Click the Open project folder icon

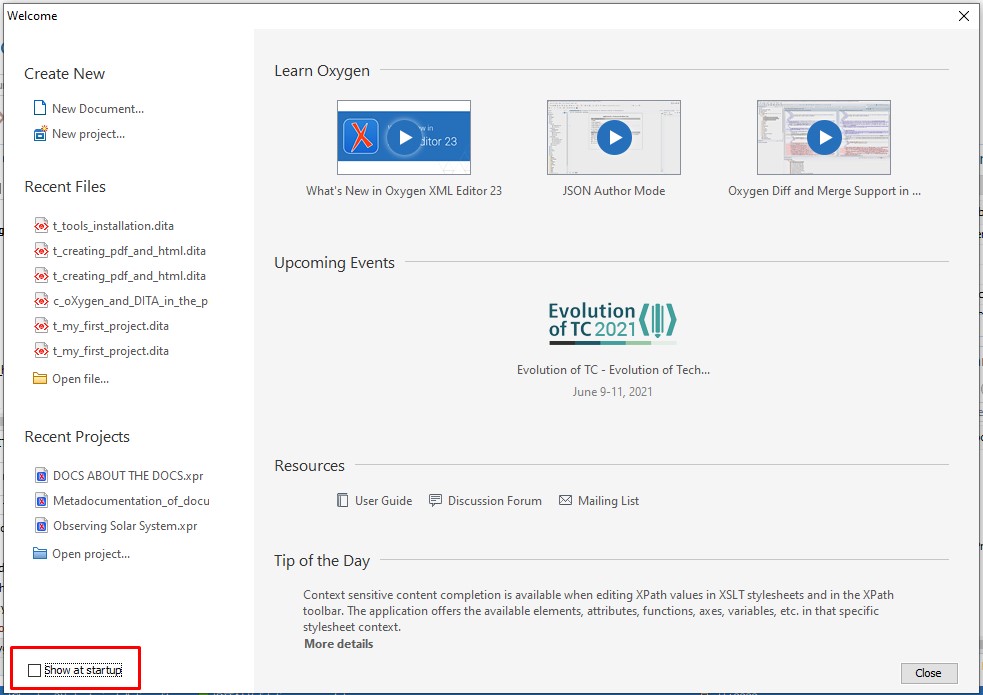[x=40, y=553]
